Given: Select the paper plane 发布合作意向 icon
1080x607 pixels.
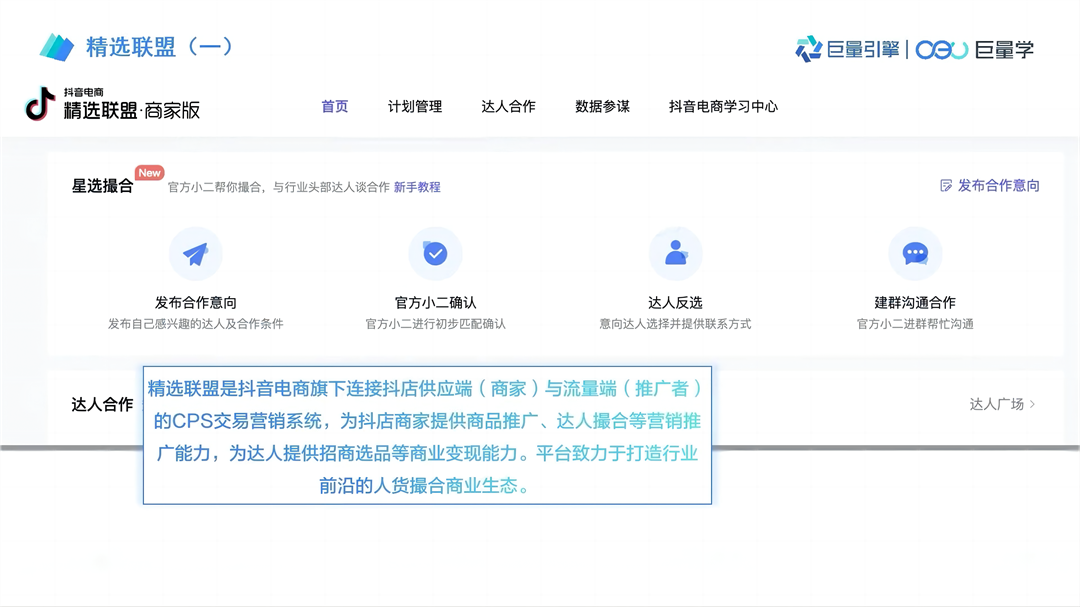Looking at the screenshot, I should click(x=196, y=252).
